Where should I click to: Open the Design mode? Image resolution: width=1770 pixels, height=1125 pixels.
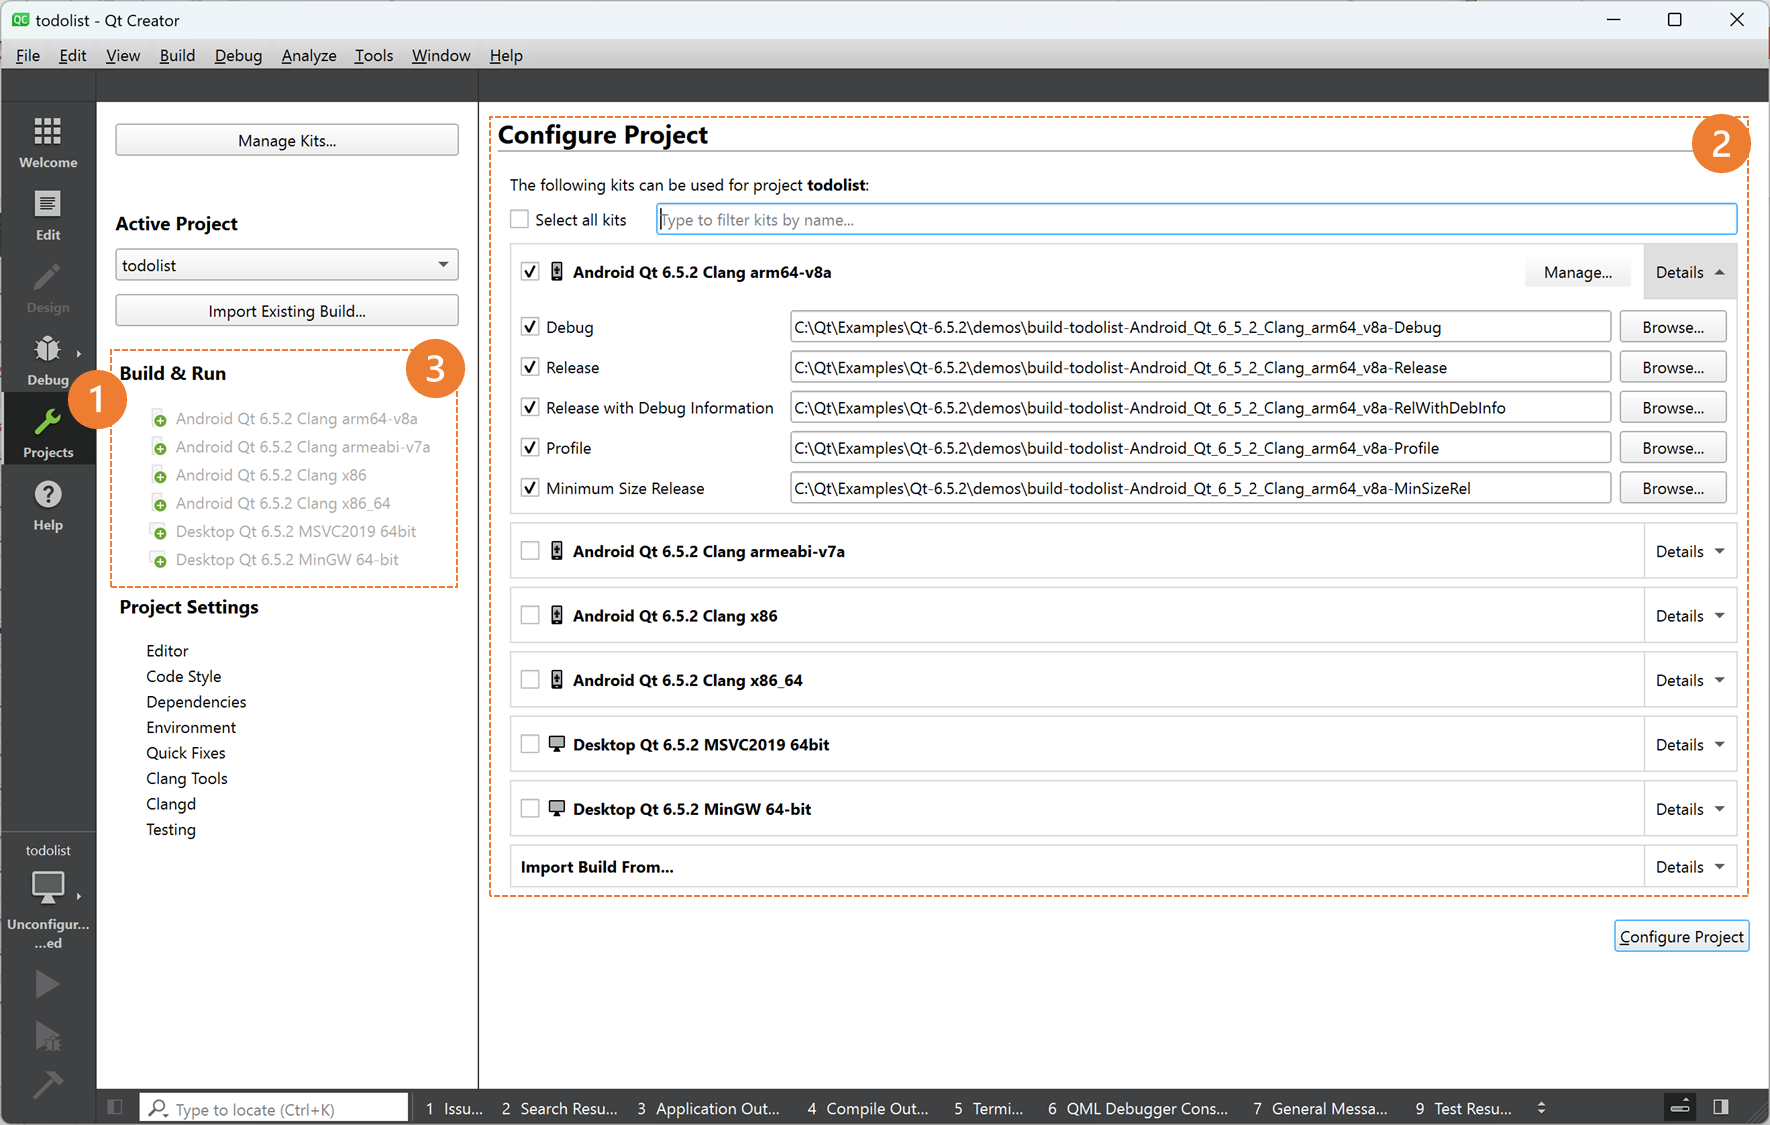48,288
